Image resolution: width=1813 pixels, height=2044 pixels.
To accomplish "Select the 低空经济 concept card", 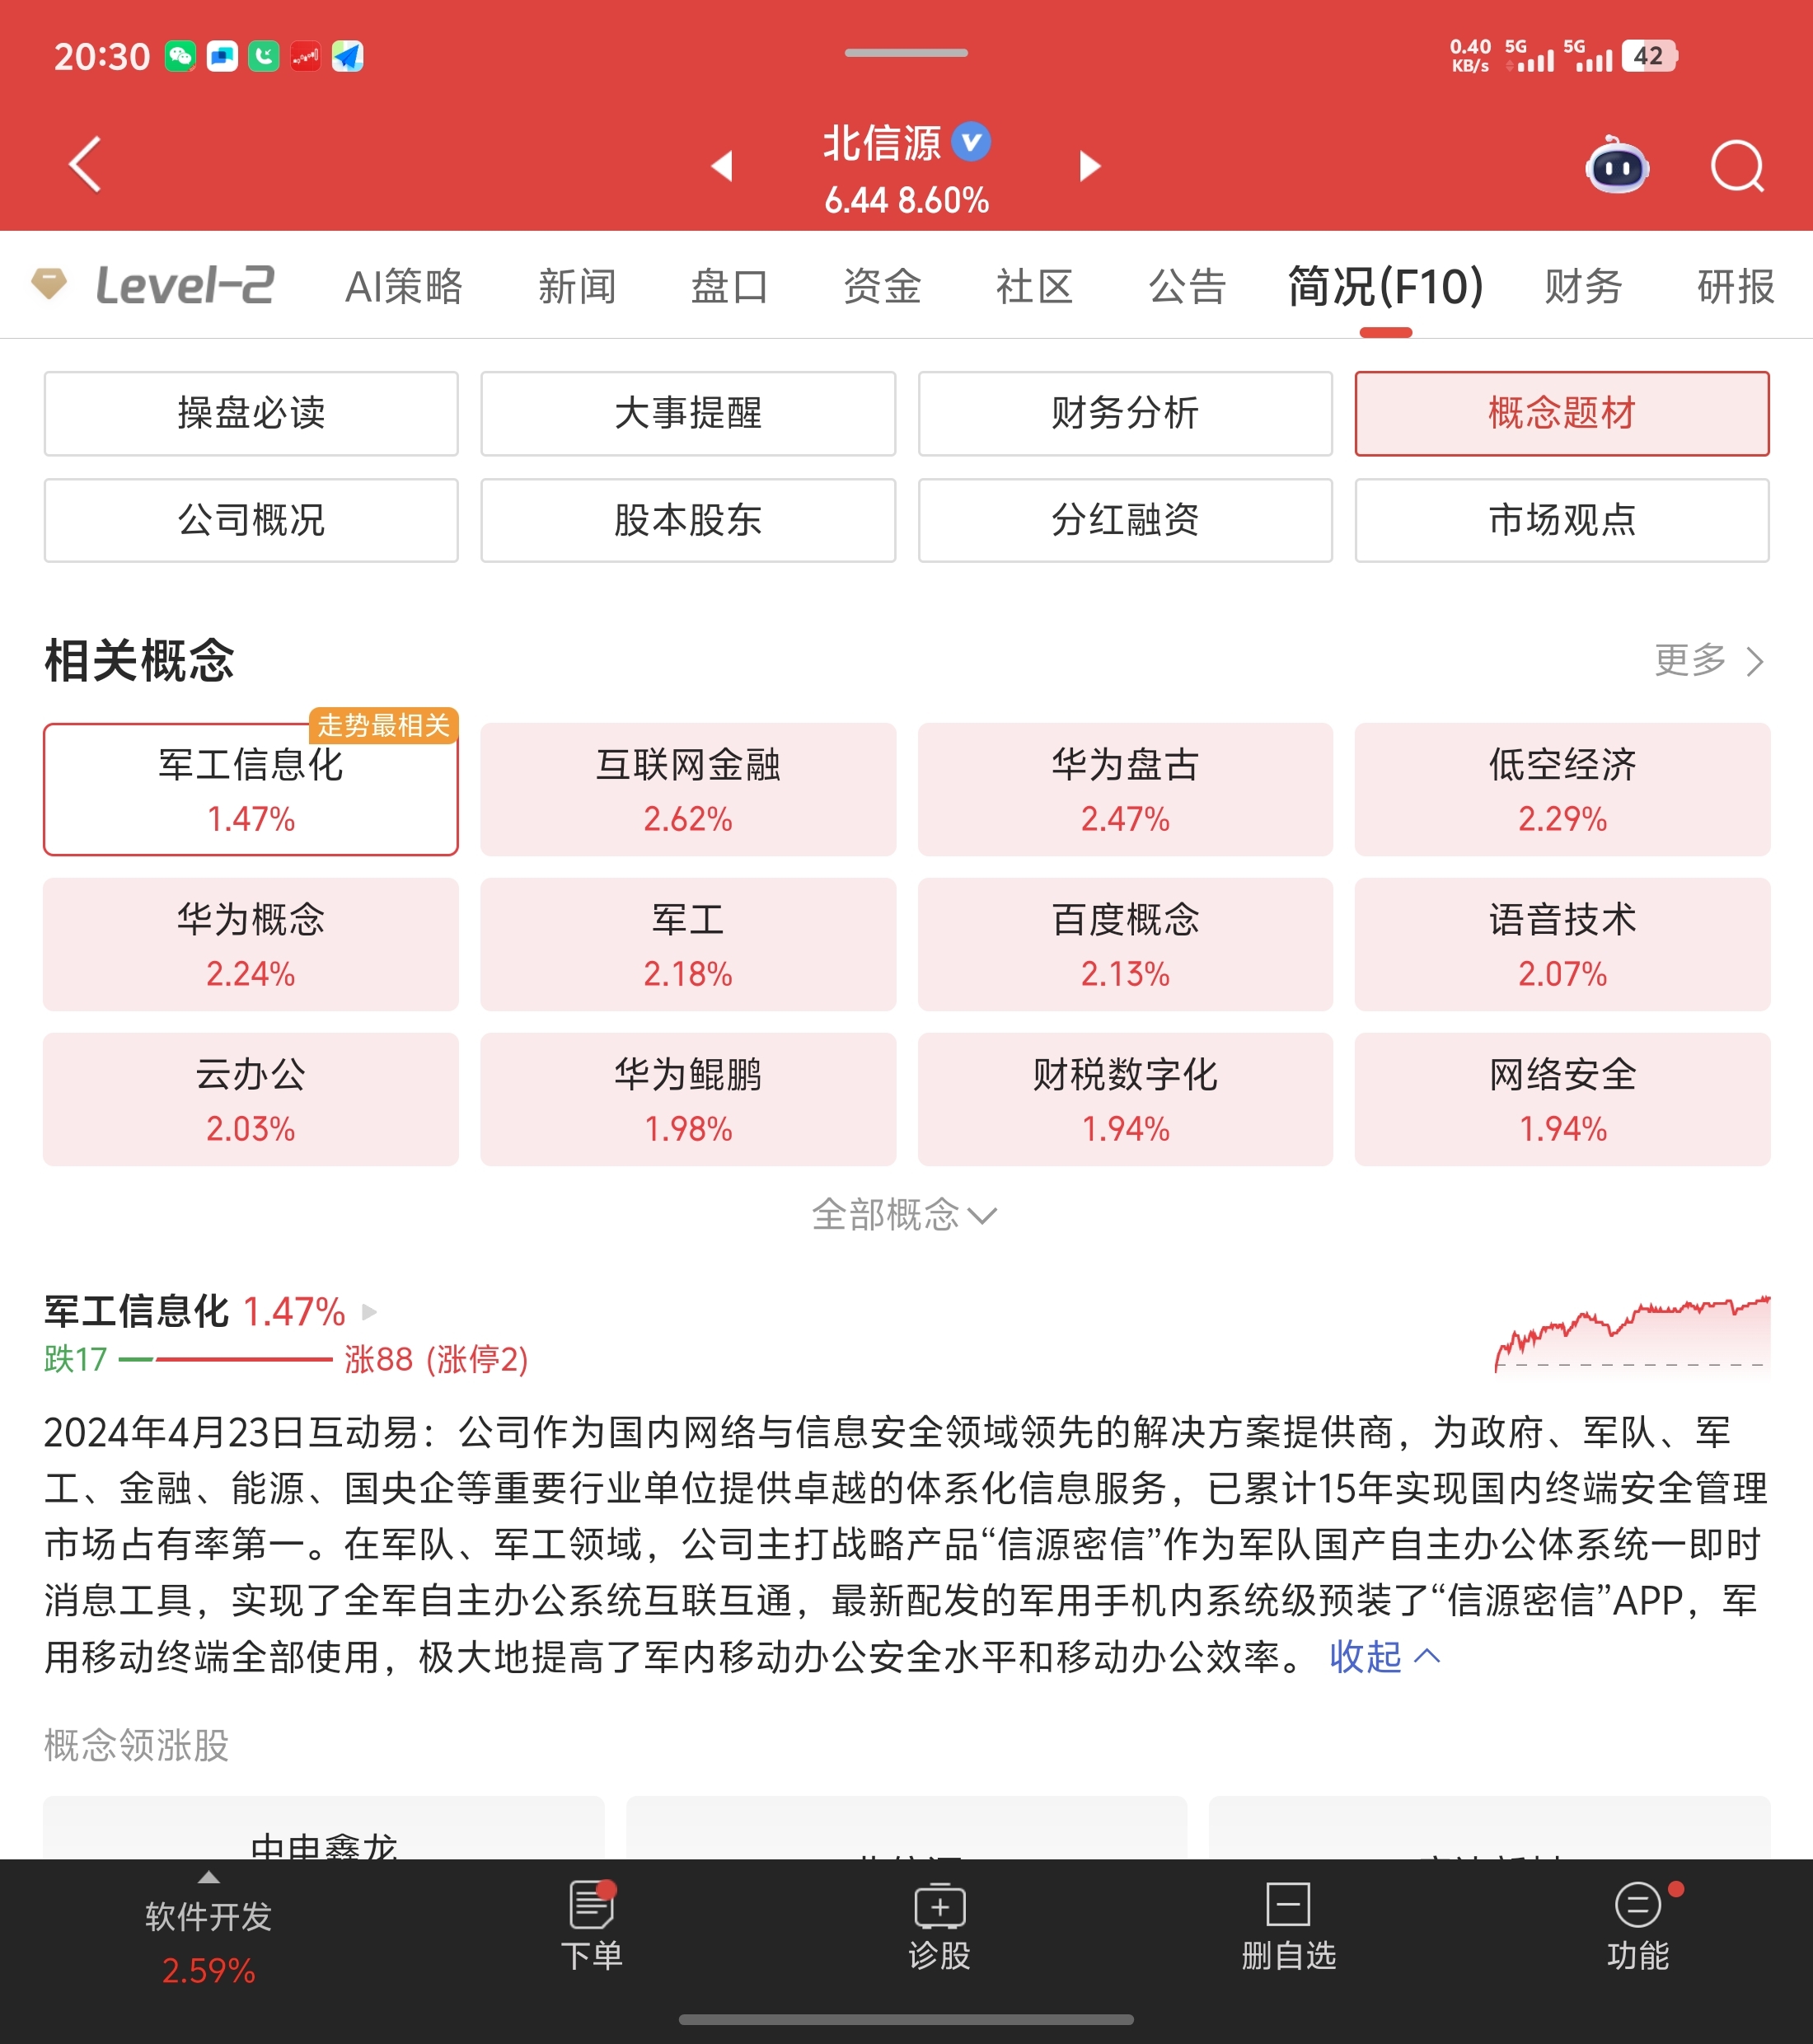I will tap(1562, 790).
